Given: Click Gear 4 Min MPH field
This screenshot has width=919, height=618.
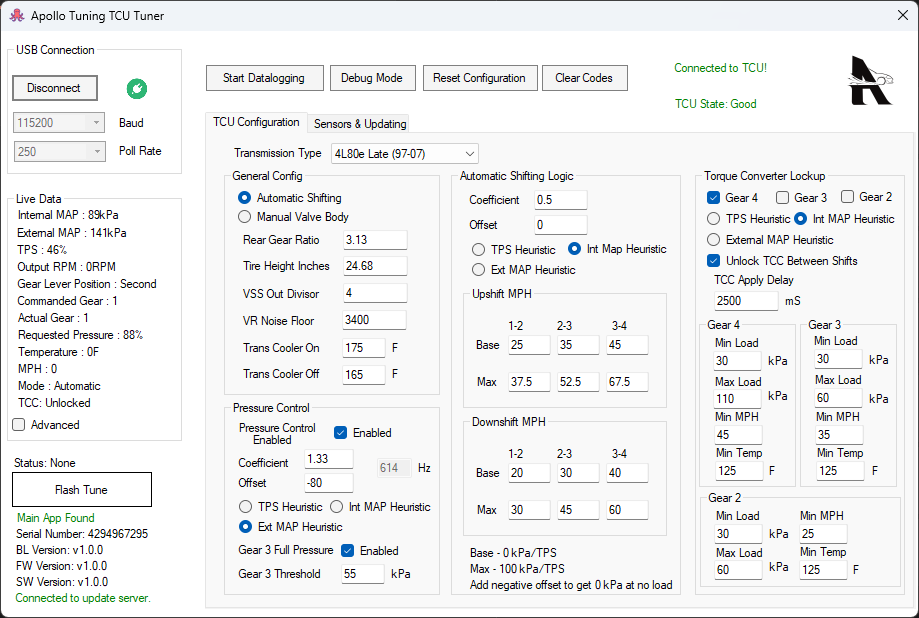Looking at the screenshot, I should (x=738, y=434).
